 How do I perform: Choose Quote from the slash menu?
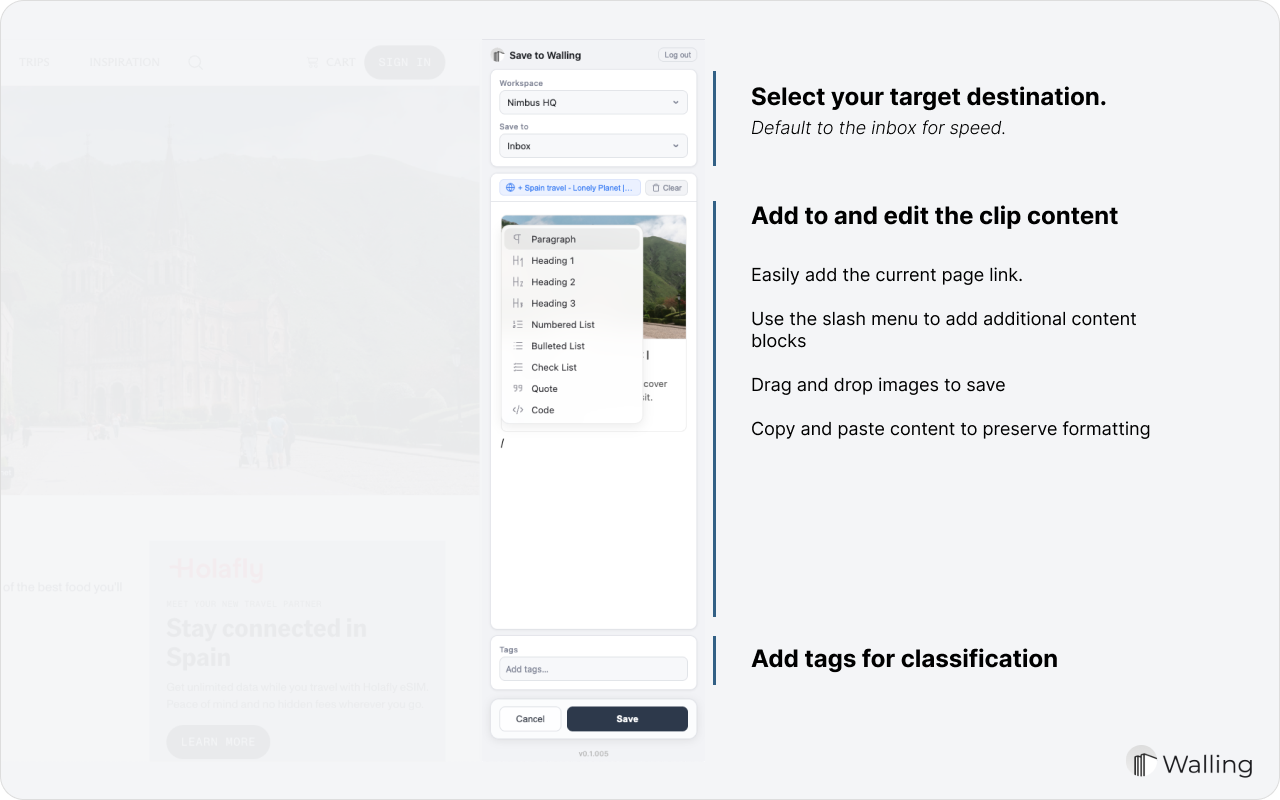click(x=572, y=389)
